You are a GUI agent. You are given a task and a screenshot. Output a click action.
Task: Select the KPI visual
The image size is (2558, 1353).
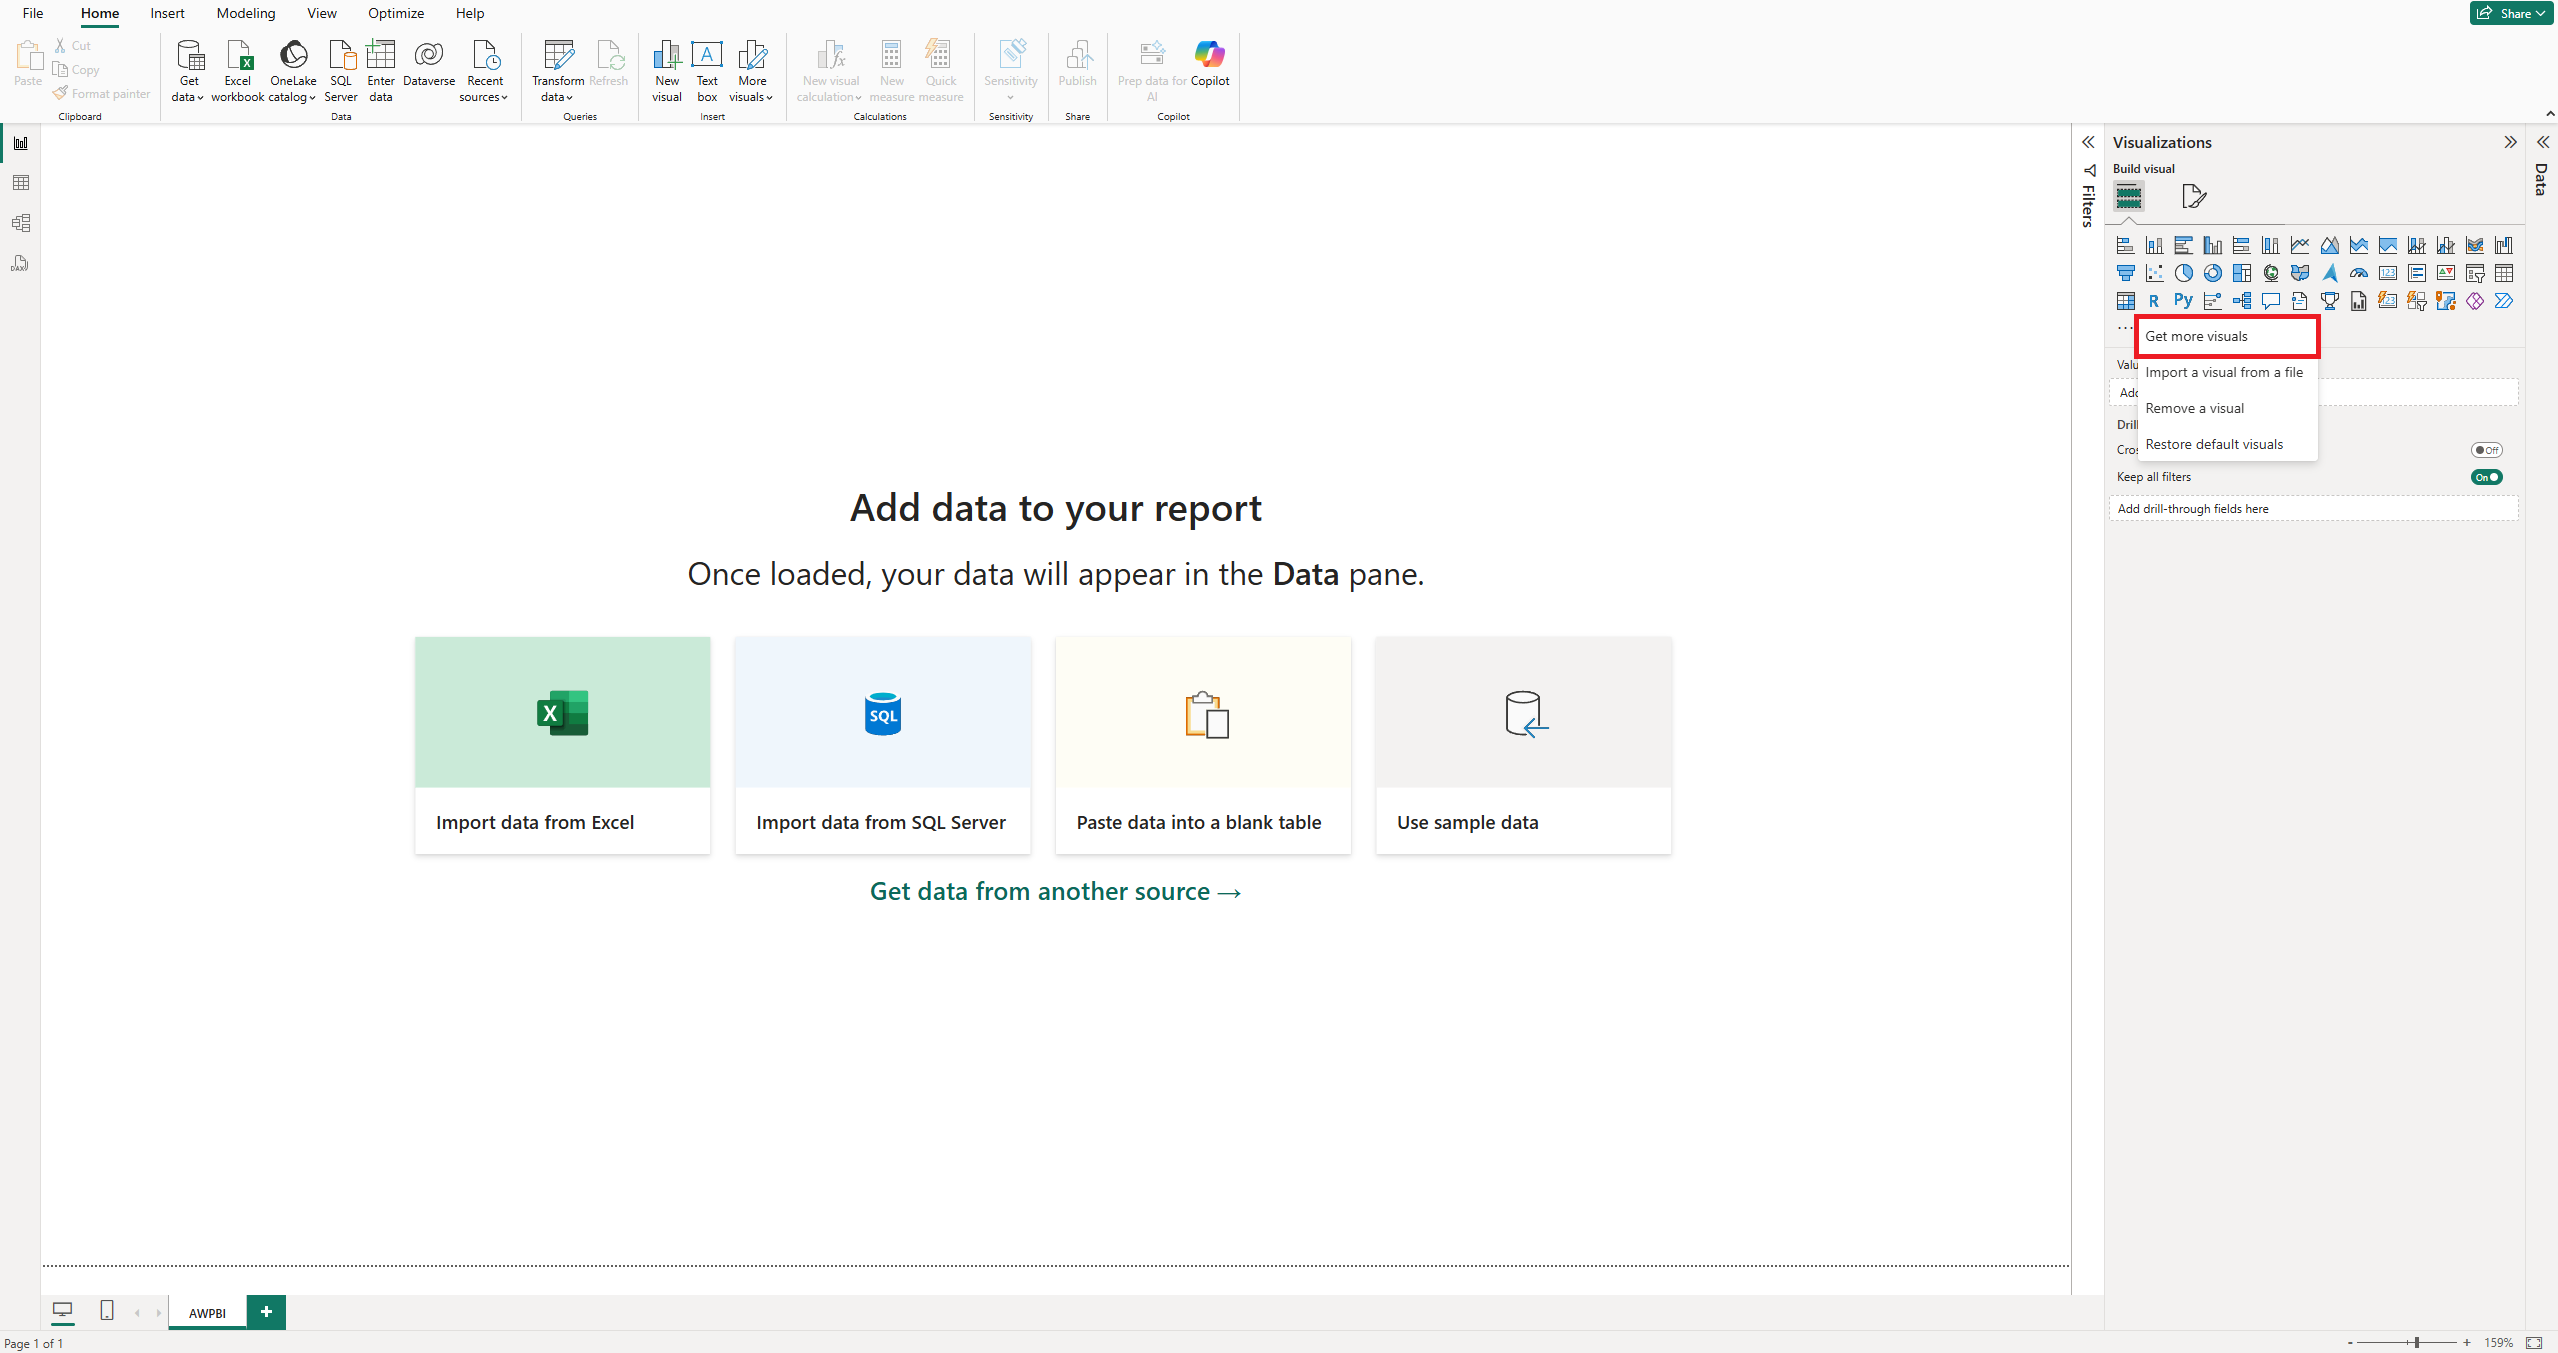[x=2445, y=273]
